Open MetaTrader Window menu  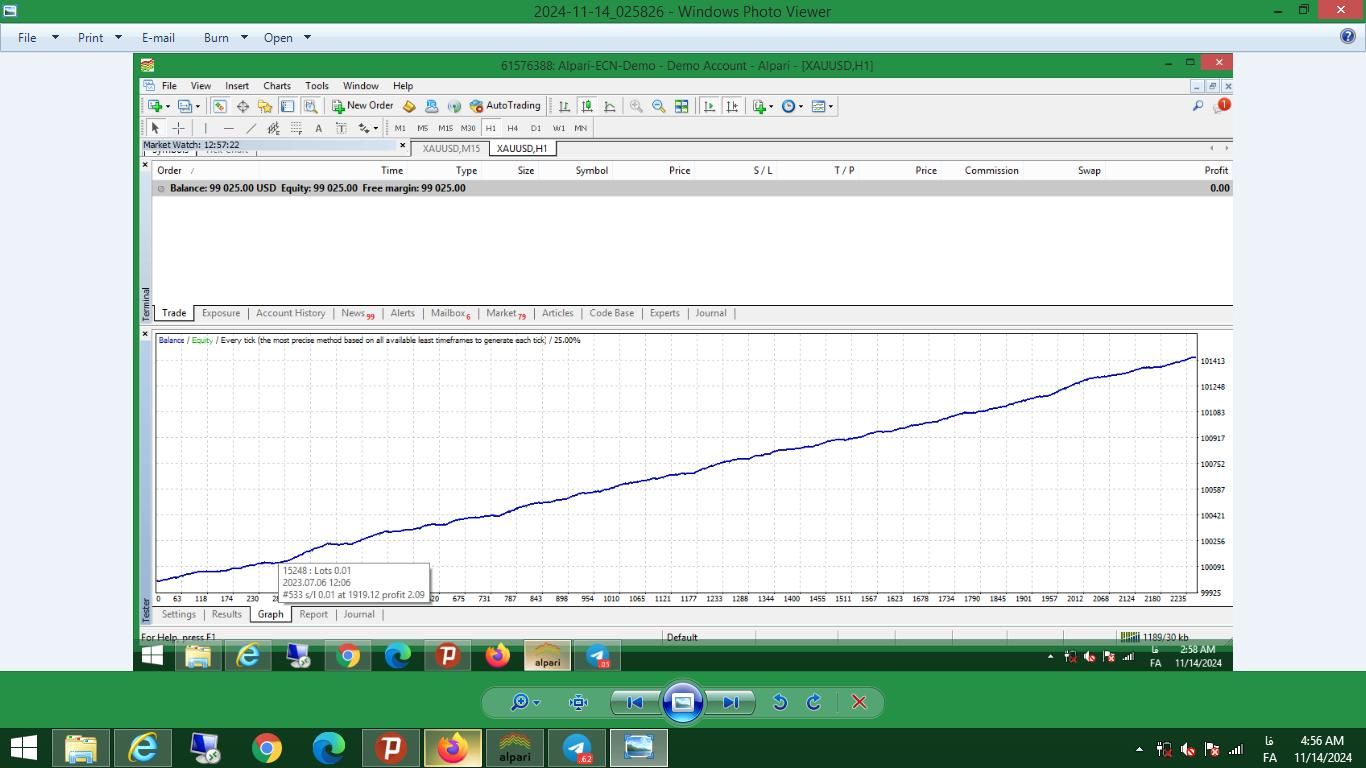(361, 86)
